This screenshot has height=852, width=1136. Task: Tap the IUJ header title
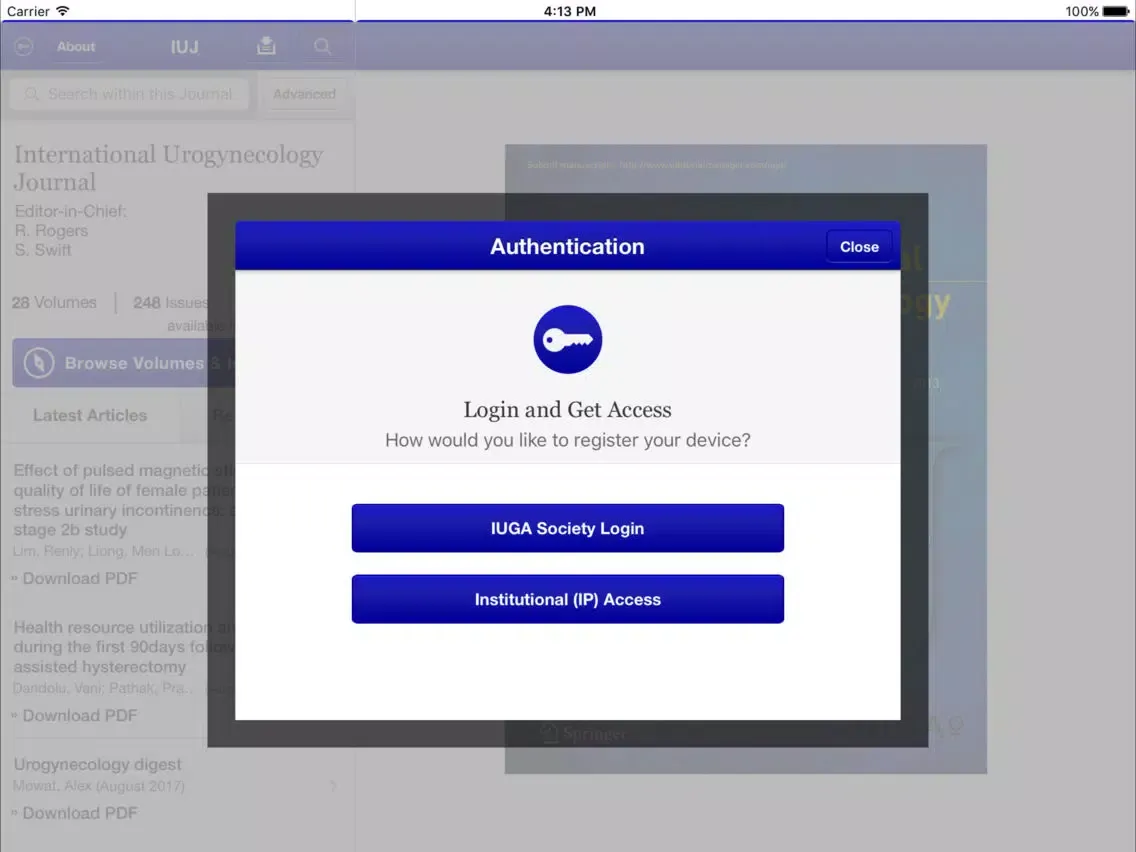coord(184,47)
